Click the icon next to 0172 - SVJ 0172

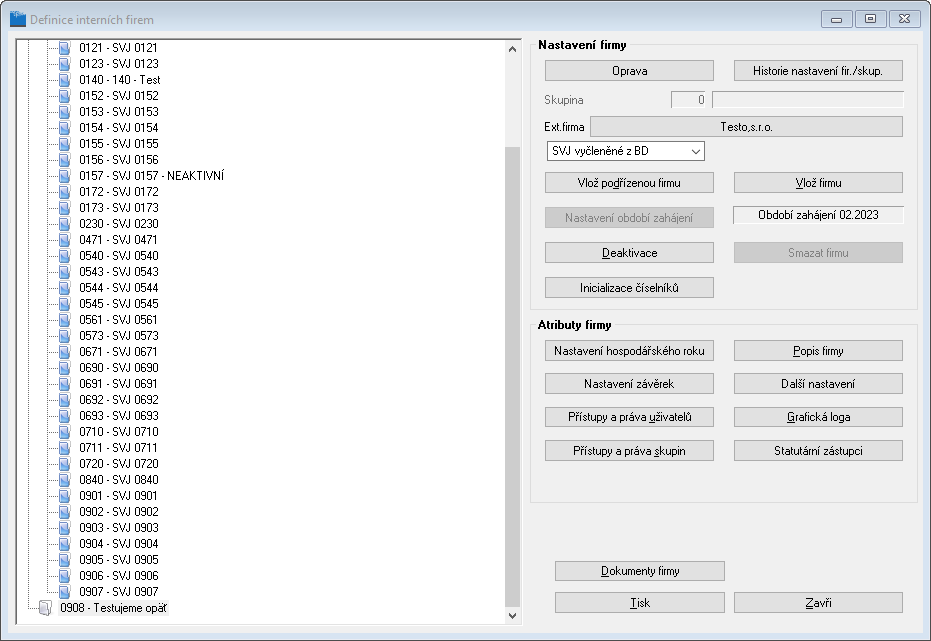click(x=64, y=192)
